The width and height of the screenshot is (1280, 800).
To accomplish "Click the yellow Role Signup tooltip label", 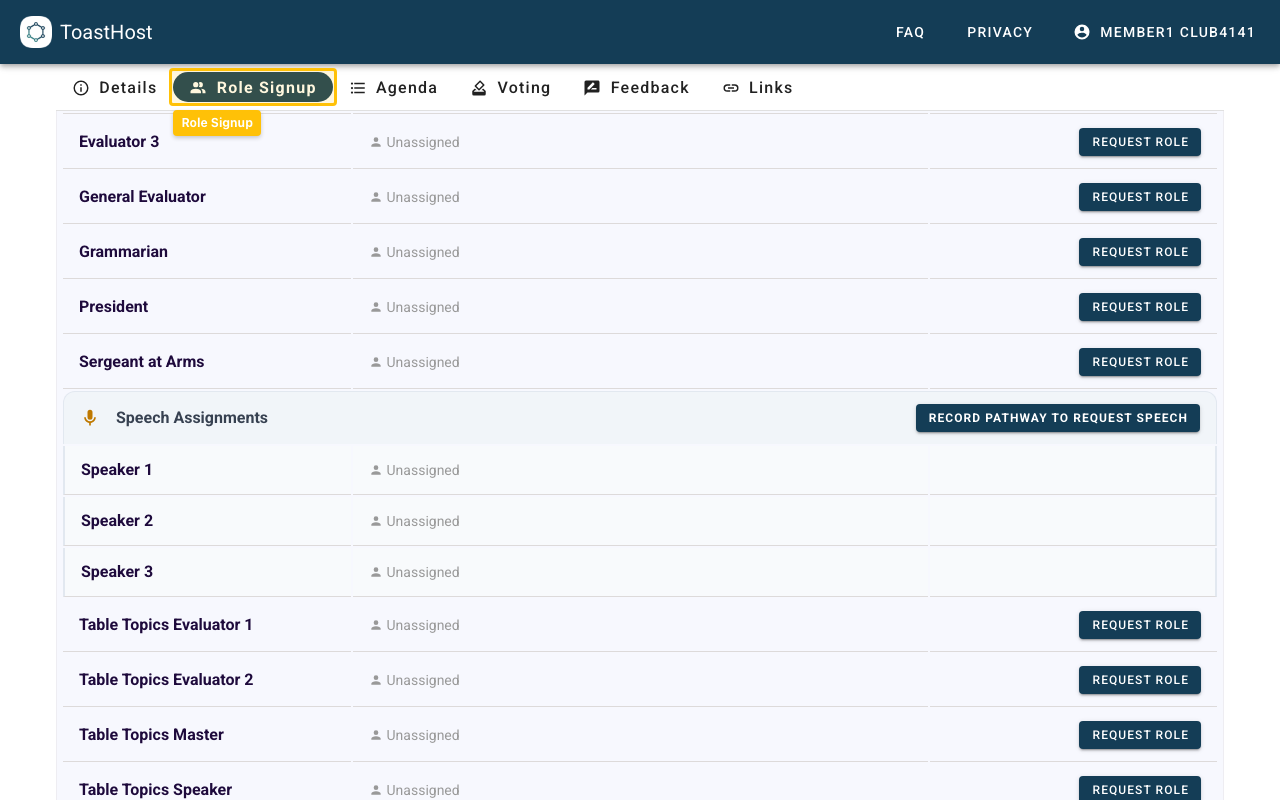I will [x=217, y=122].
